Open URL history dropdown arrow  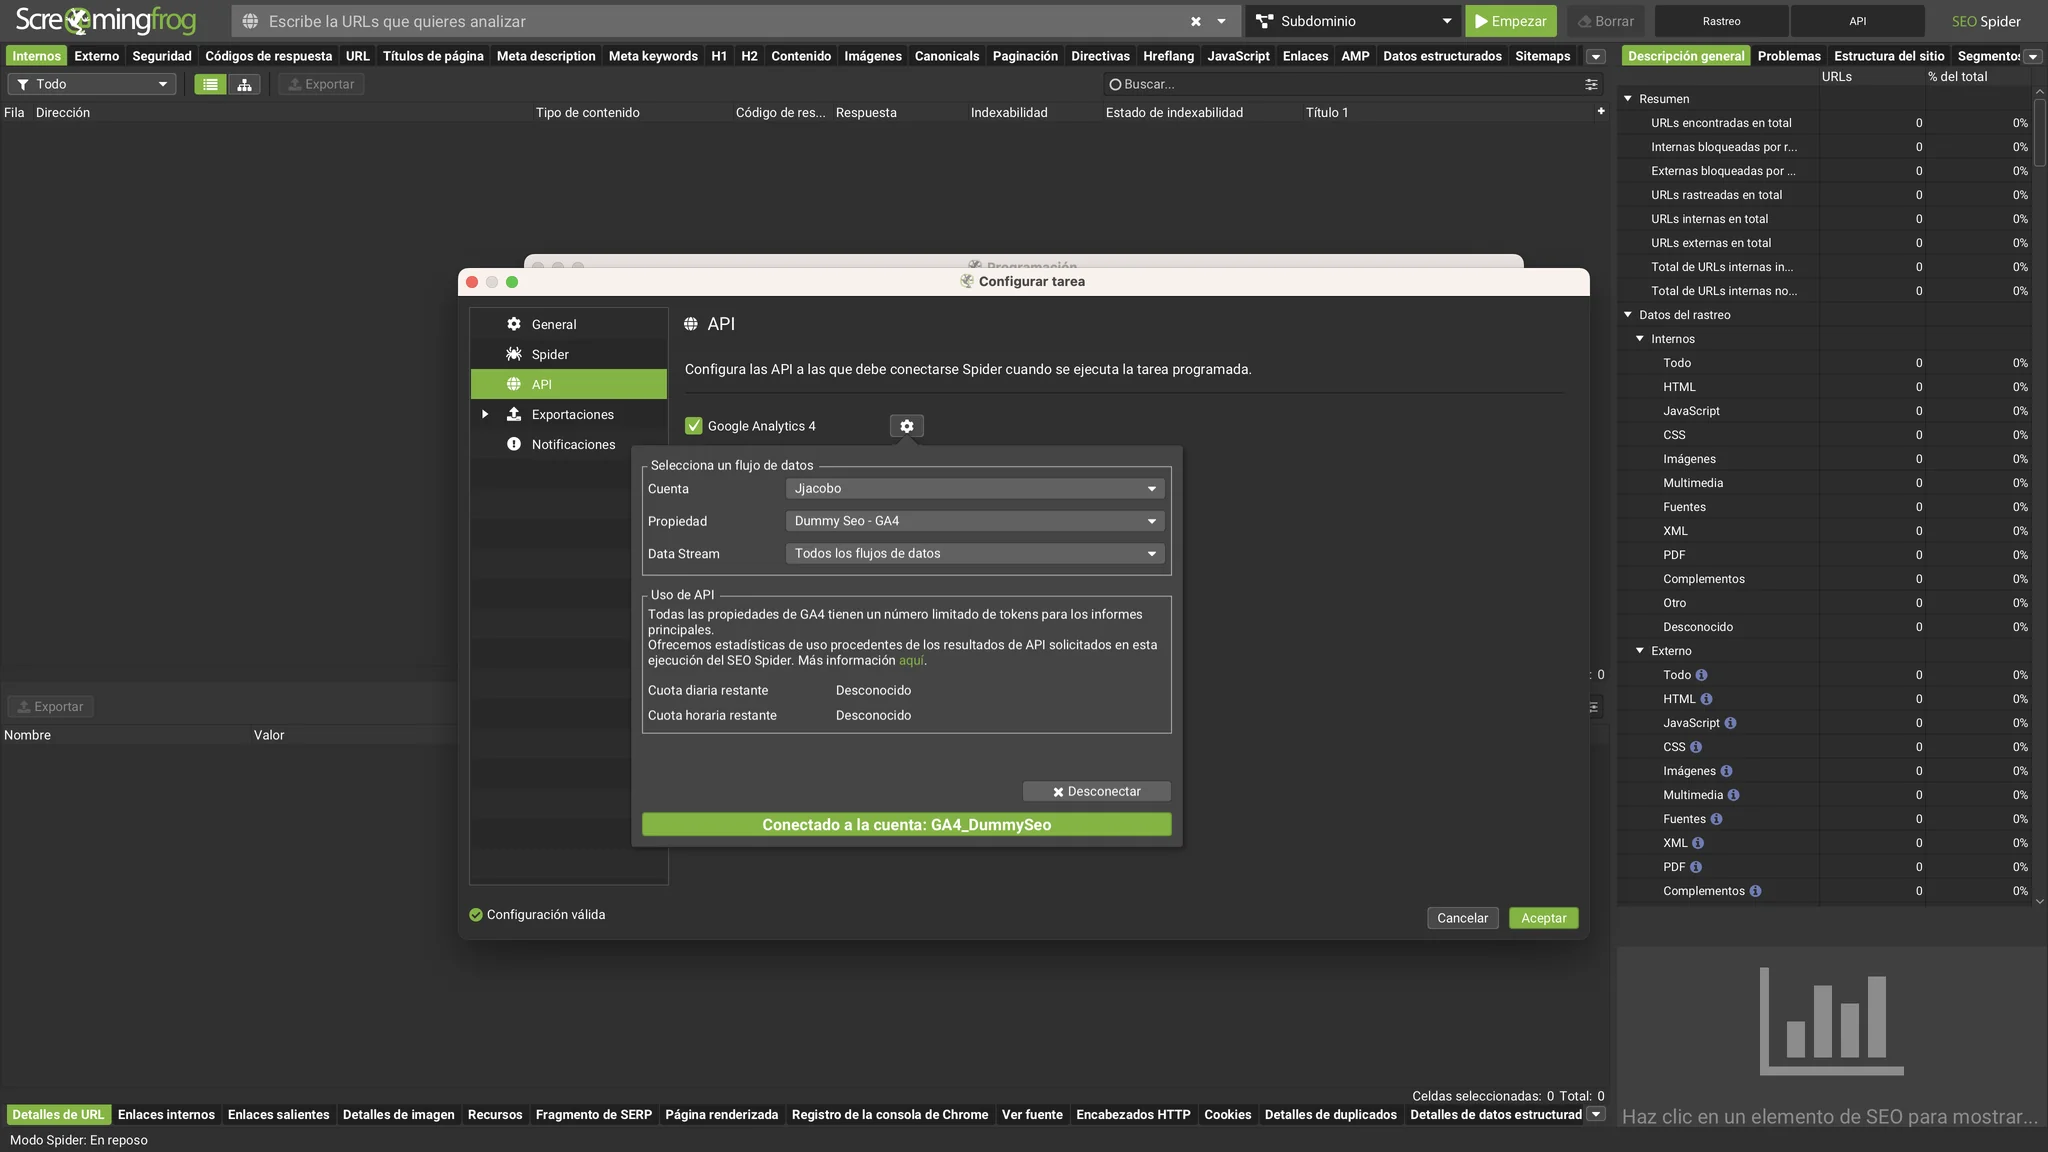[1221, 21]
